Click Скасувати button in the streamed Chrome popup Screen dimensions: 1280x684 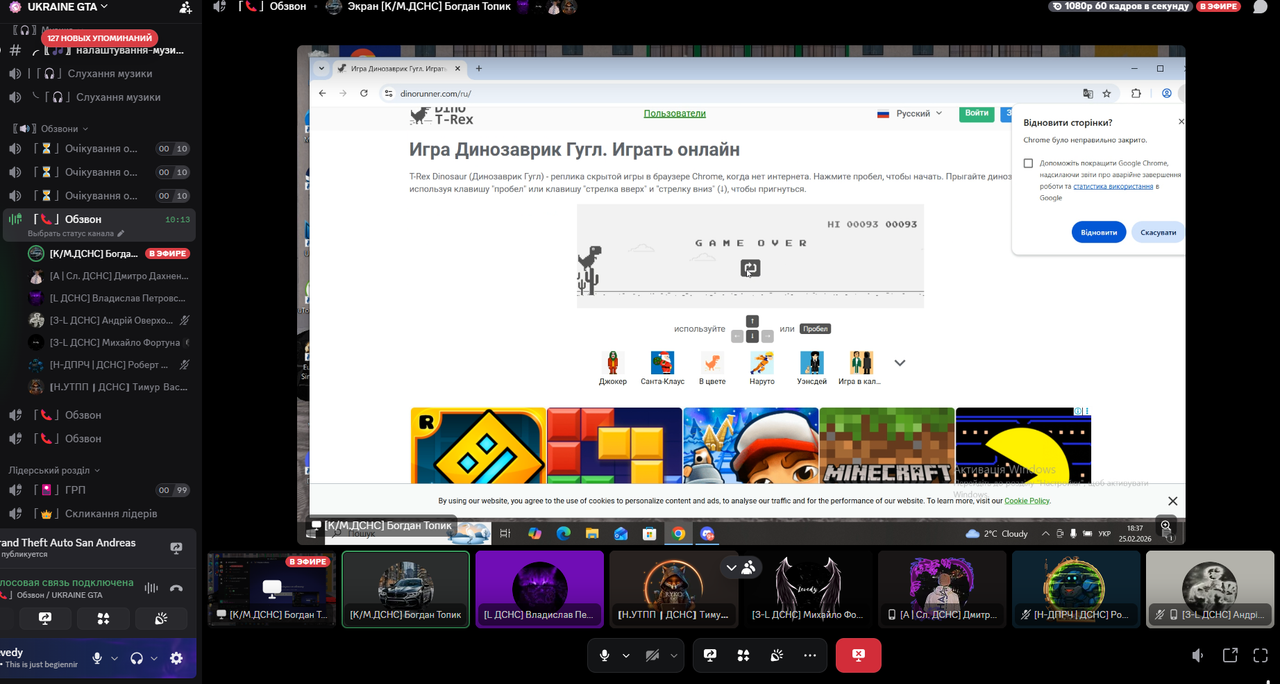click(1158, 232)
